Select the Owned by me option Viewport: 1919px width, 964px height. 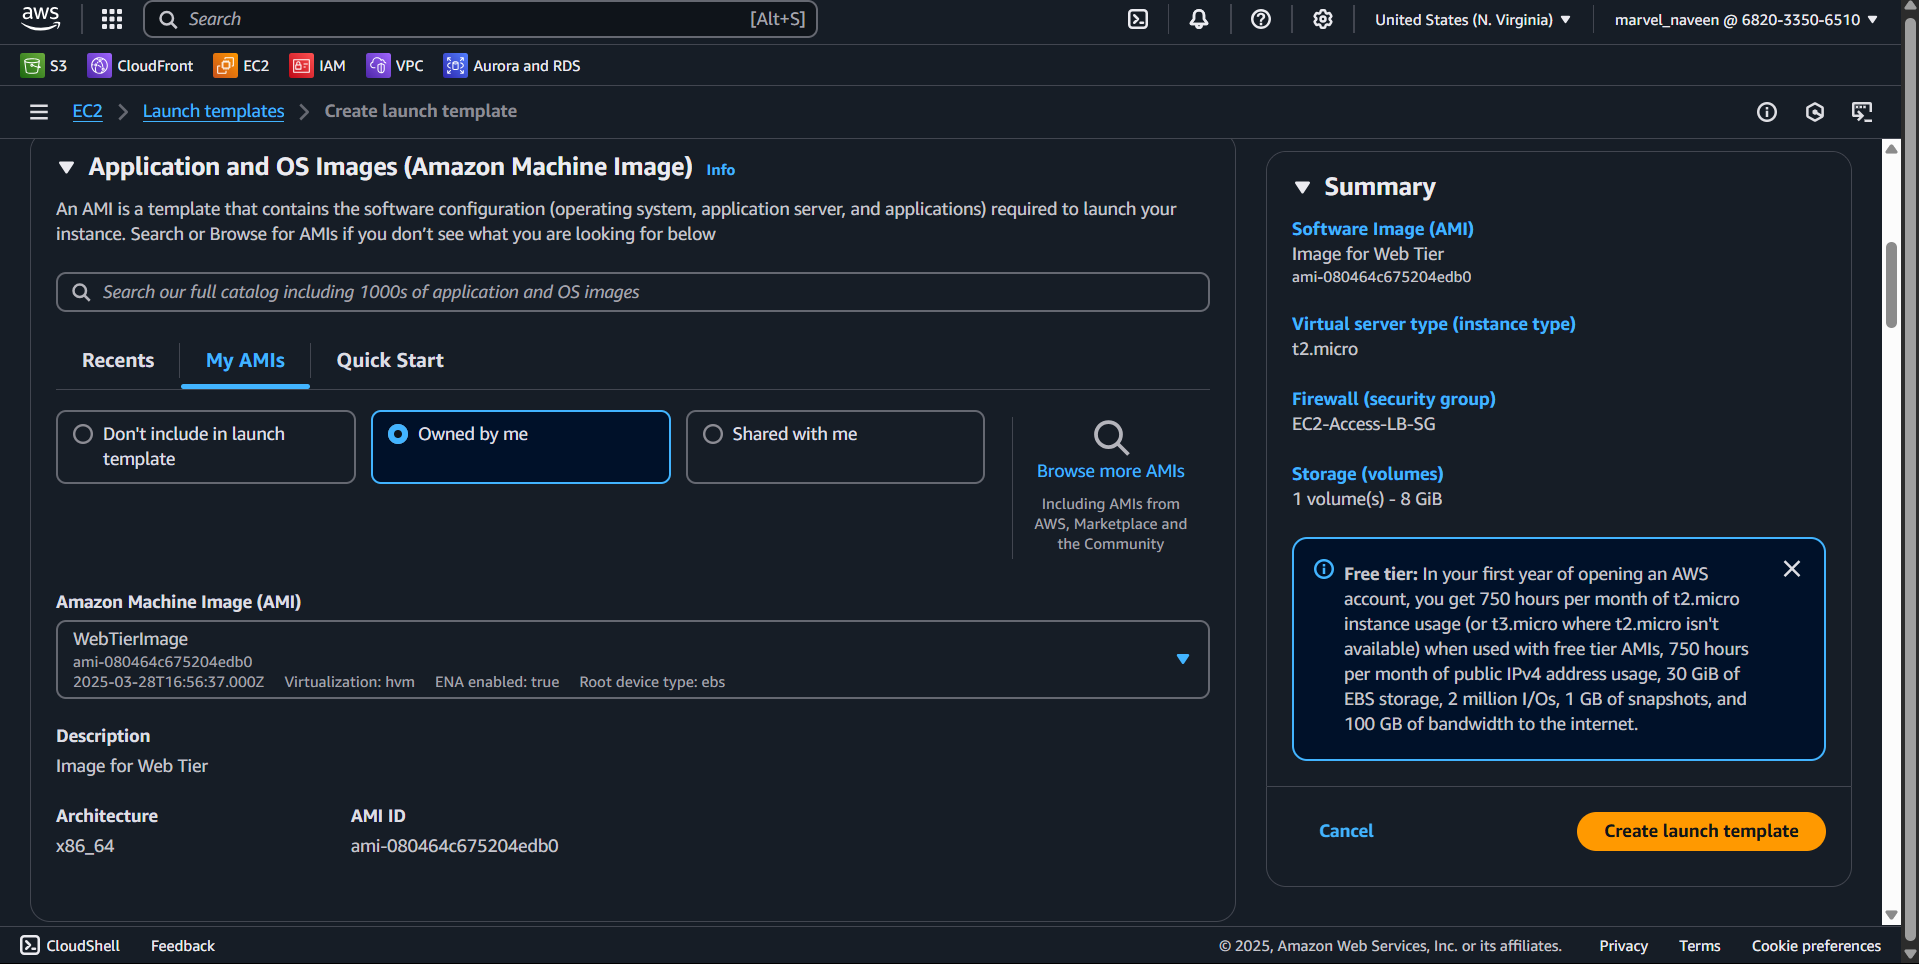tap(521, 447)
